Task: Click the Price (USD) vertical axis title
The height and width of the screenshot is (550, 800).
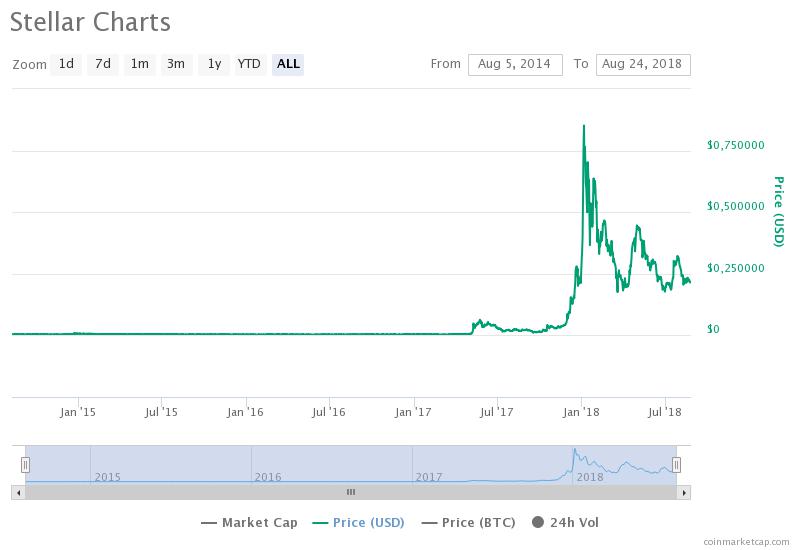Action: pos(779,212)
